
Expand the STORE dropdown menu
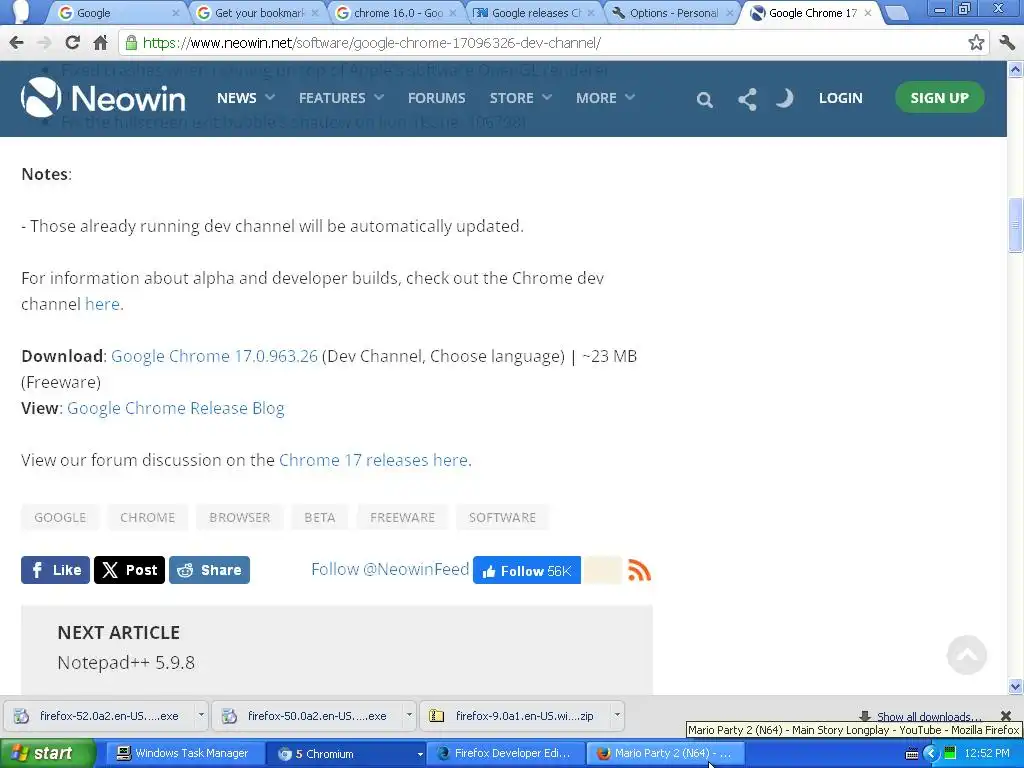click(520, 98)
